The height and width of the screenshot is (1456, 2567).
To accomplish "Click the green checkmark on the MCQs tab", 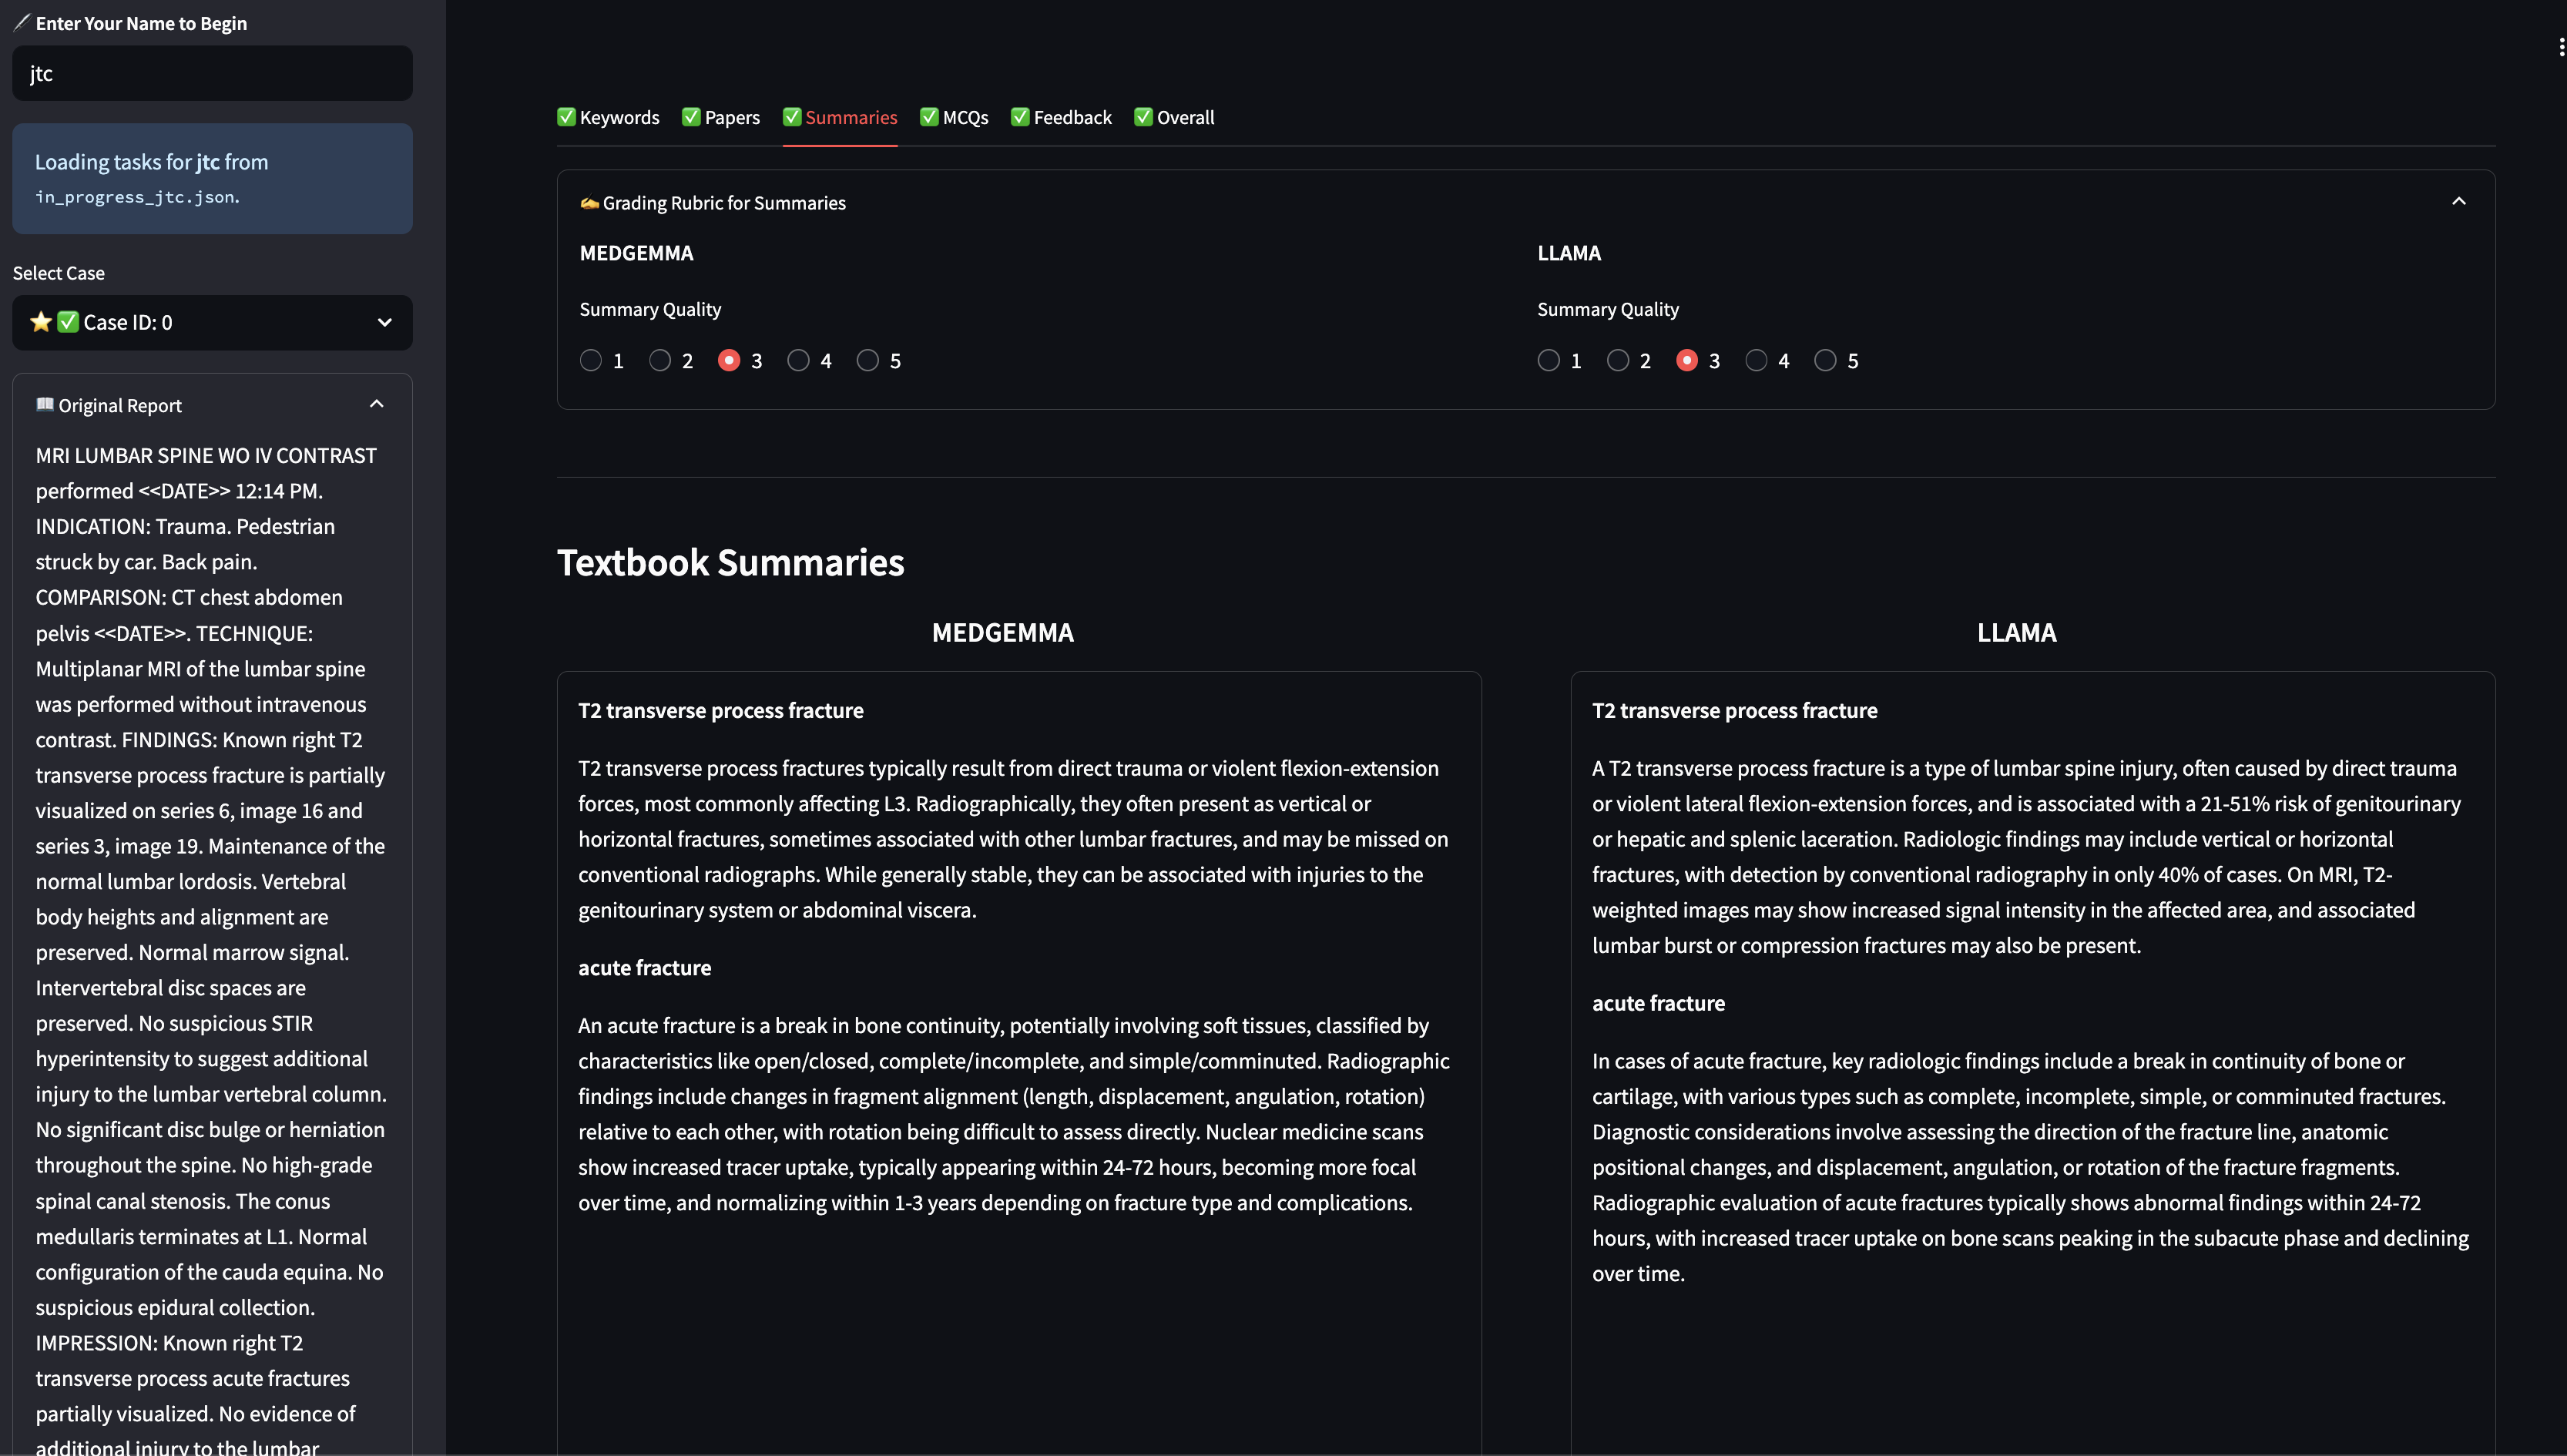I will (x=929, y=117).
